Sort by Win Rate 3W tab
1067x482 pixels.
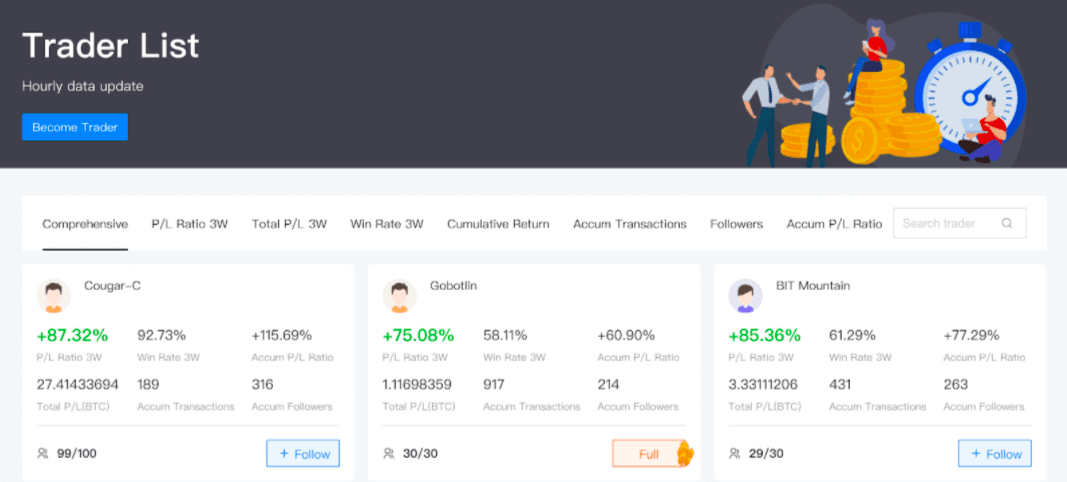click(x=387, y=224)
